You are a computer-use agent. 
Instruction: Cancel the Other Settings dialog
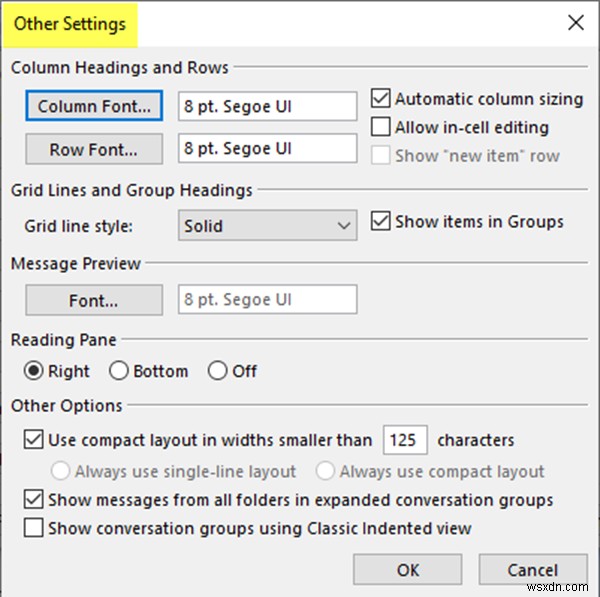pos(533,569)
